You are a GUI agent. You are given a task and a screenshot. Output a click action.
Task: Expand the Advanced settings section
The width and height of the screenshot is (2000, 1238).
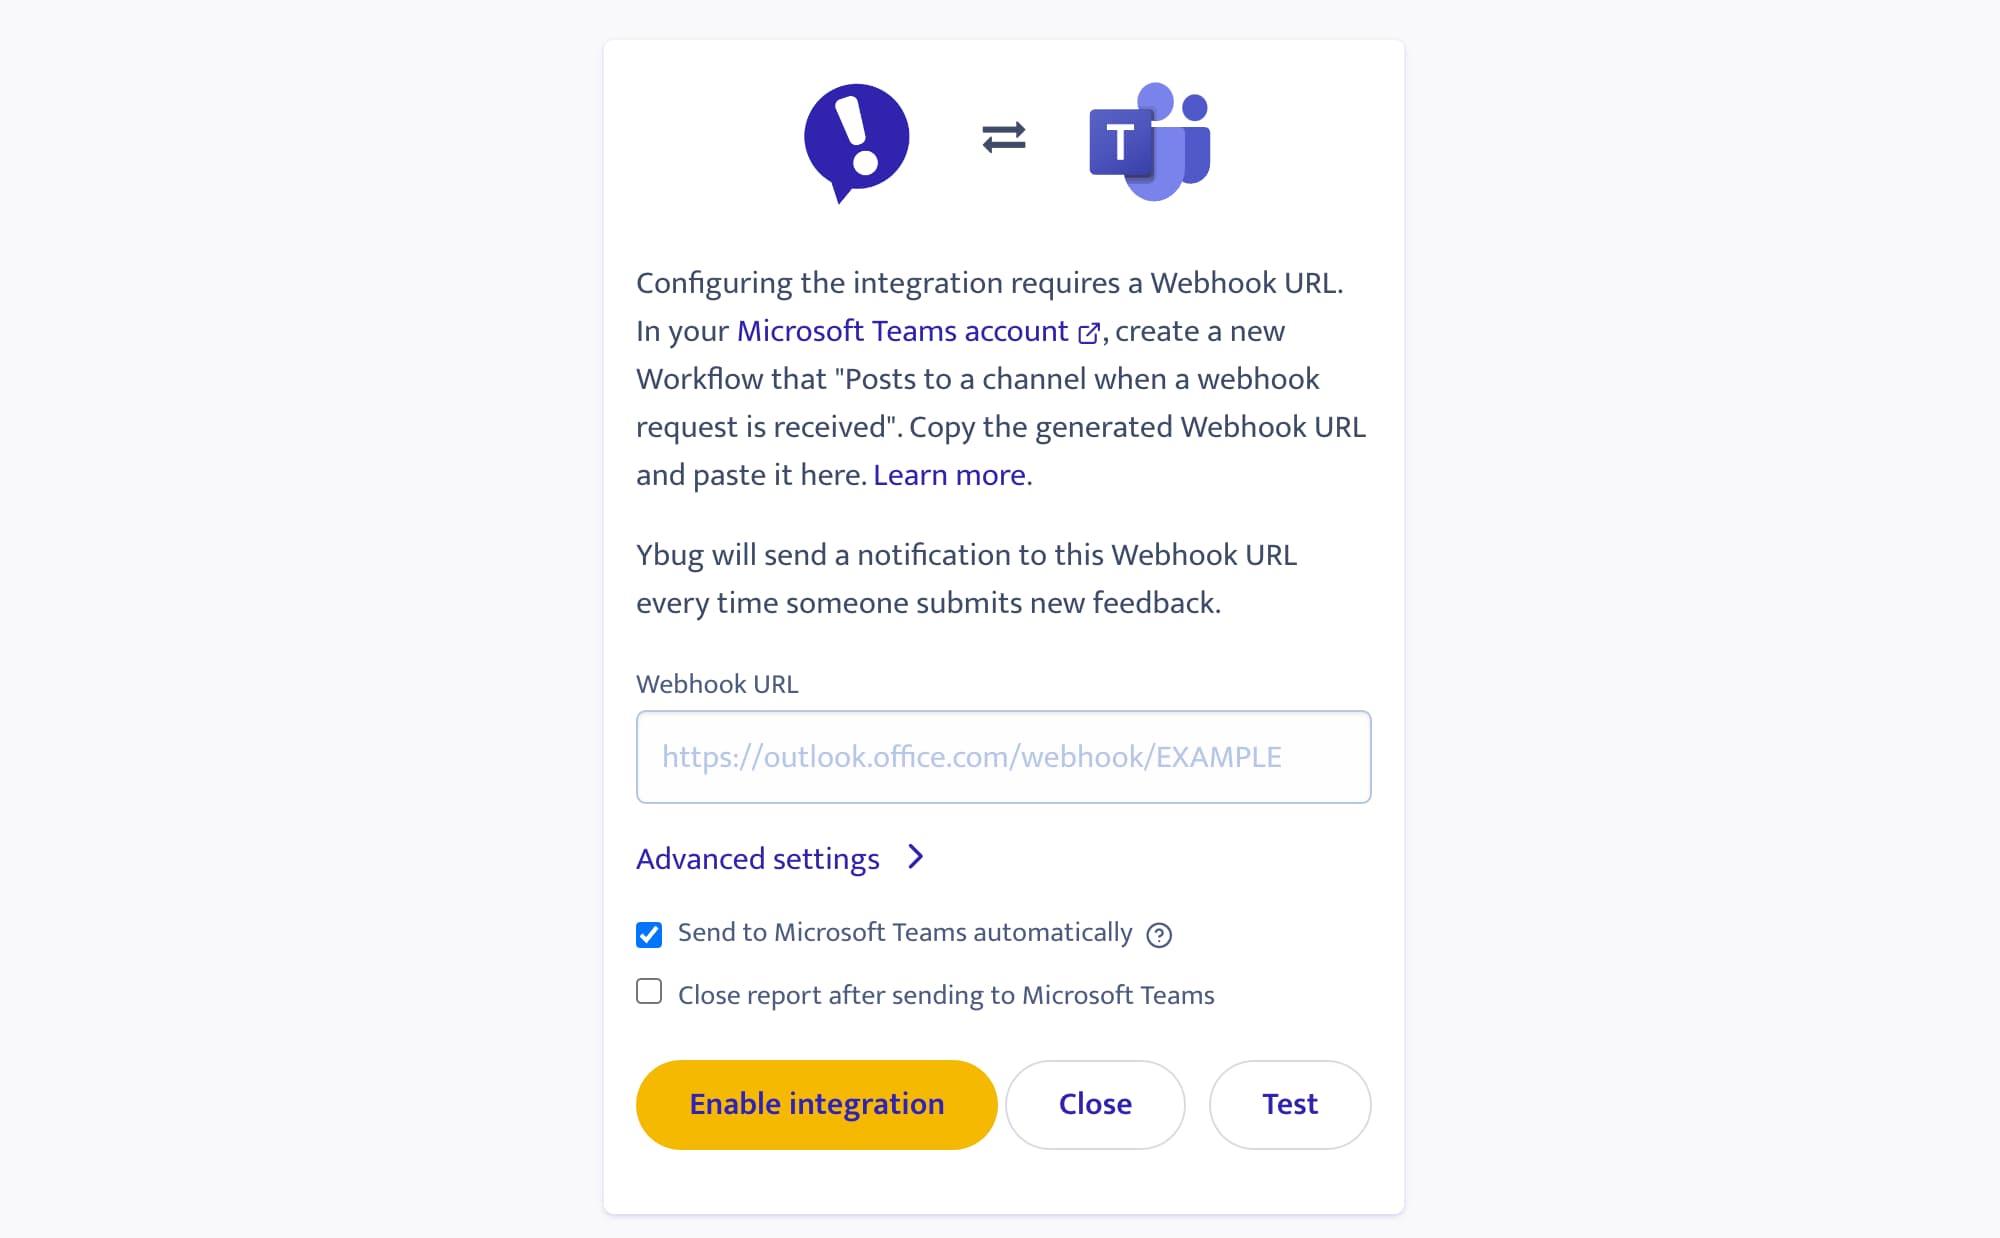click(x=758, y=859)
